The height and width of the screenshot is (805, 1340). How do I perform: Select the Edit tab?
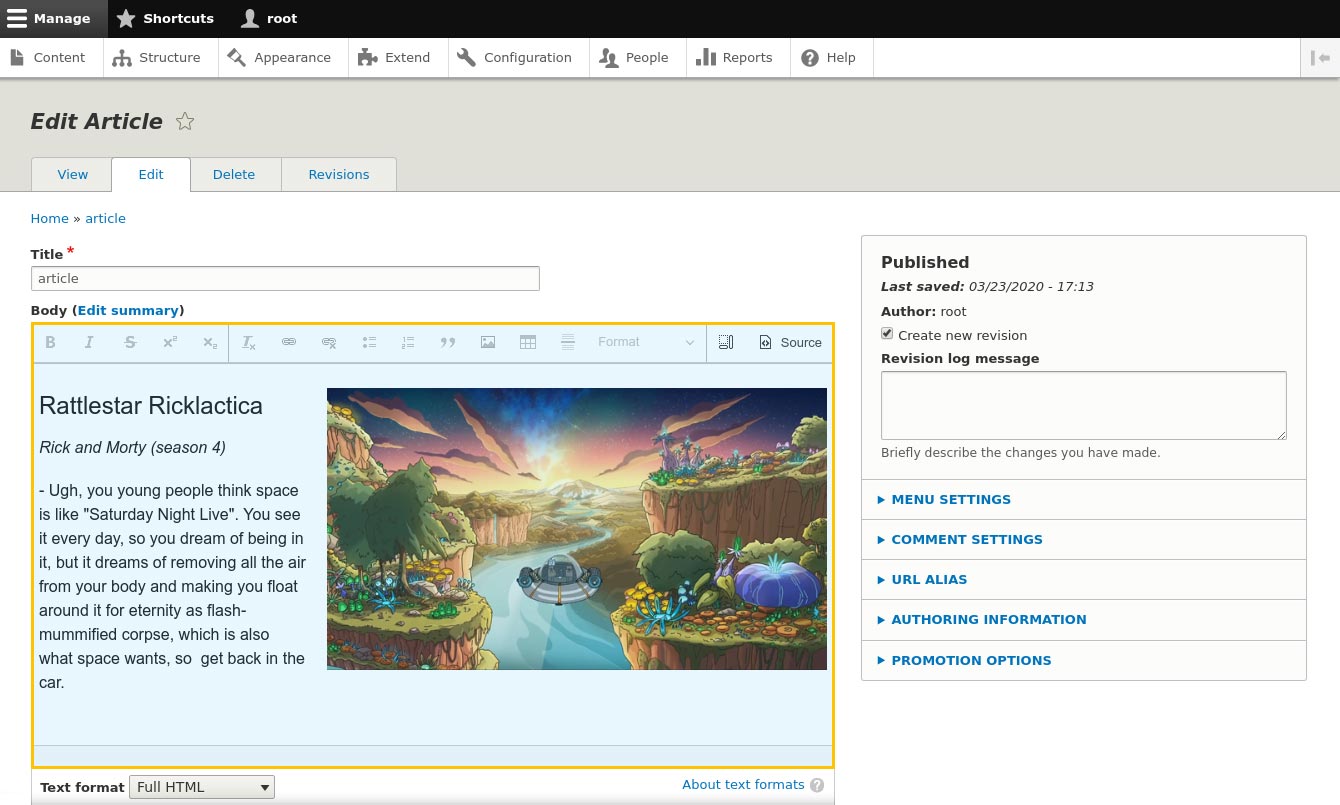tap(151, 174)
